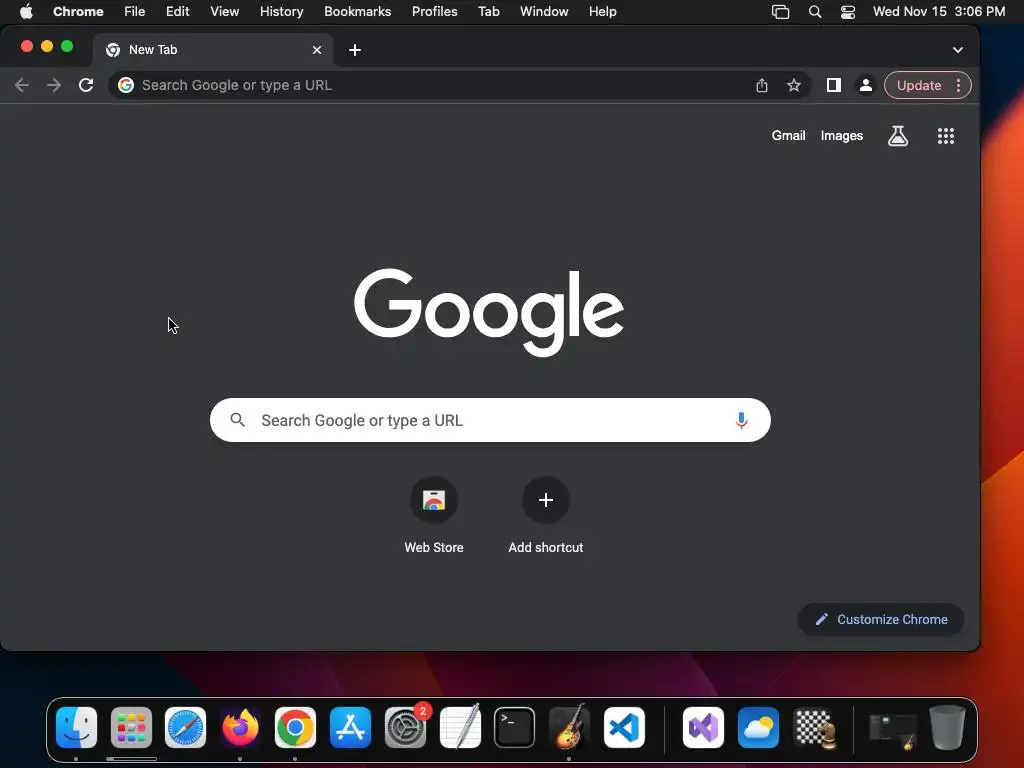This screenshot has height=768, width=1024.
Task: Open Search Labs flask icon
Action: [898, 136]
